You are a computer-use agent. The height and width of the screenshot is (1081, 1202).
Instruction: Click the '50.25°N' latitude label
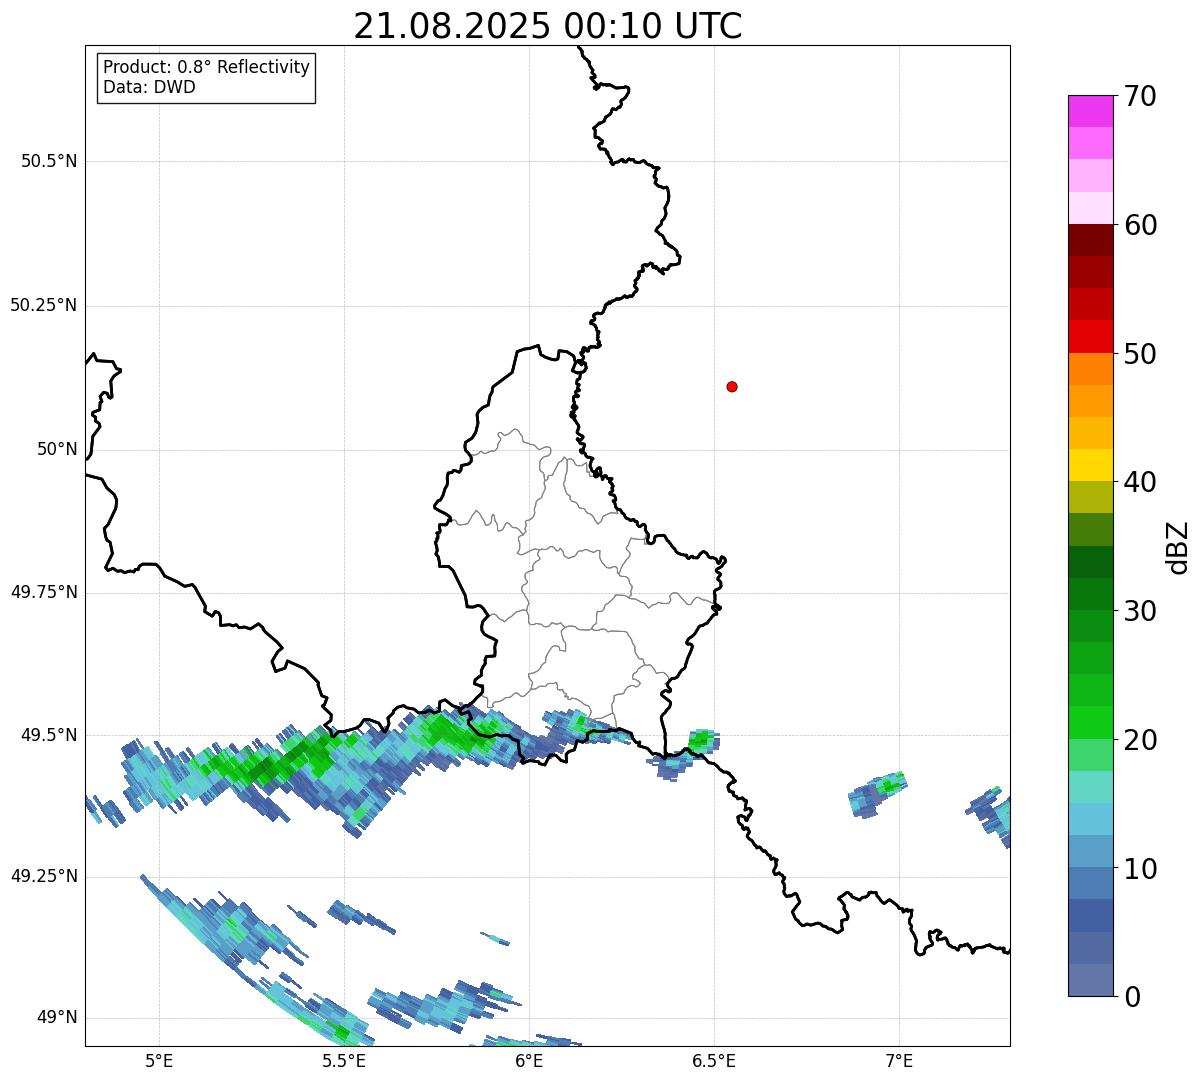click(x=44, y=305)
